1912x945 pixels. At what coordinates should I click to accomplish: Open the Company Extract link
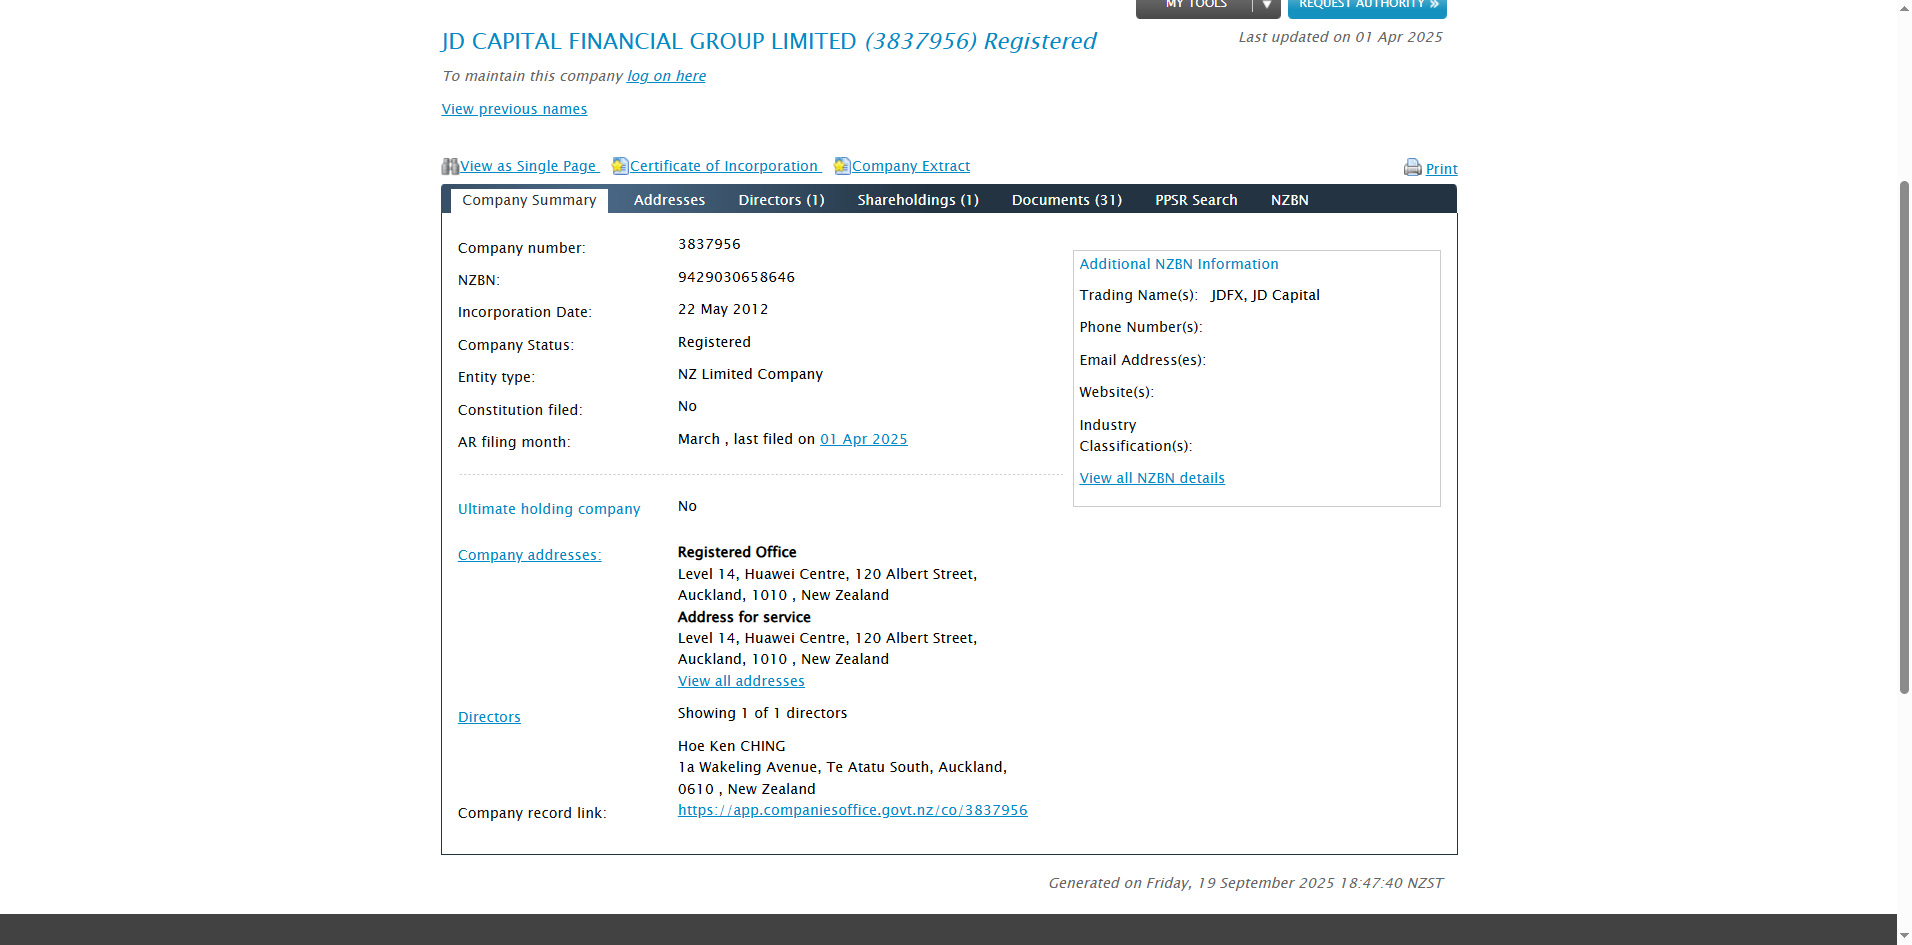coord(911,166)
